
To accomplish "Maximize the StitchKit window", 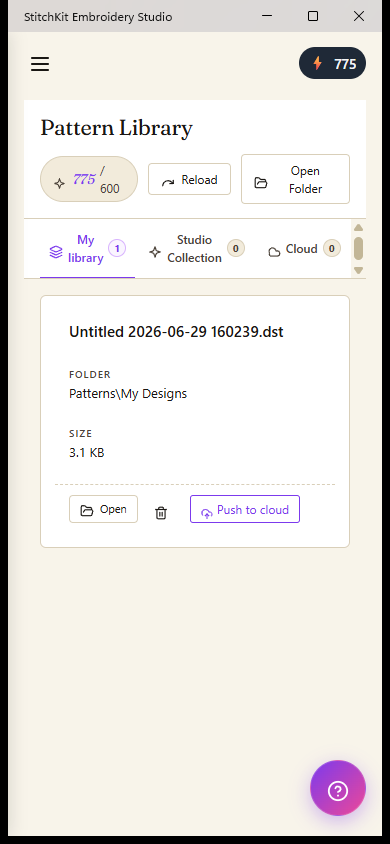I will [313, 16].
